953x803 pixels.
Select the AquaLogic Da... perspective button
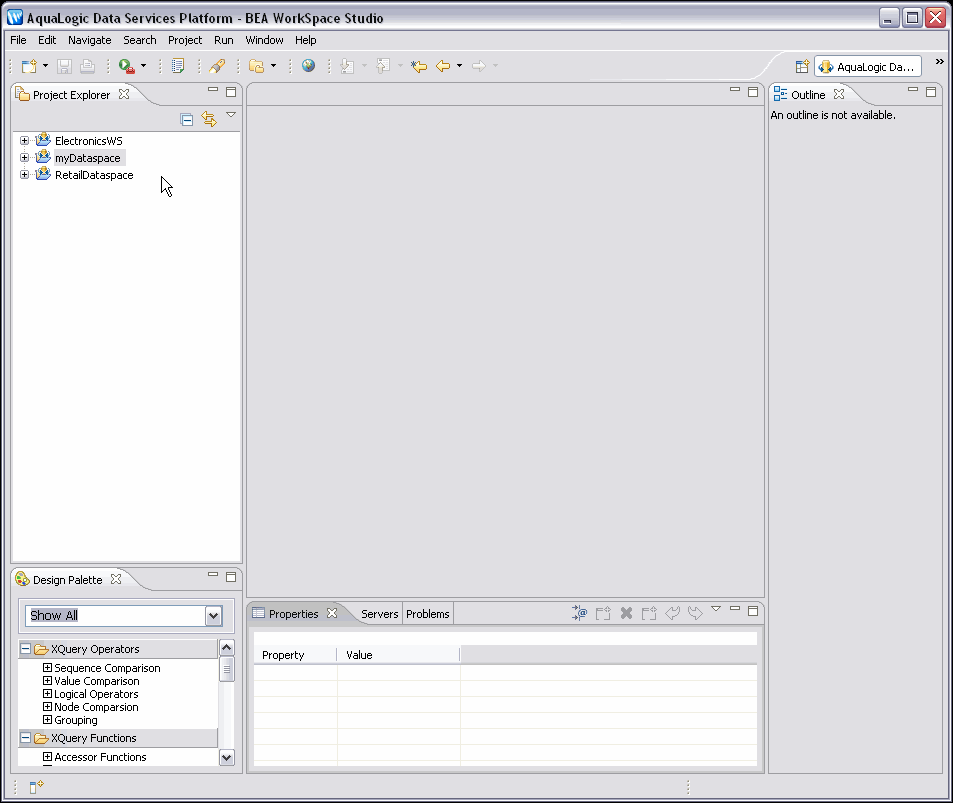tap(868, 66)
